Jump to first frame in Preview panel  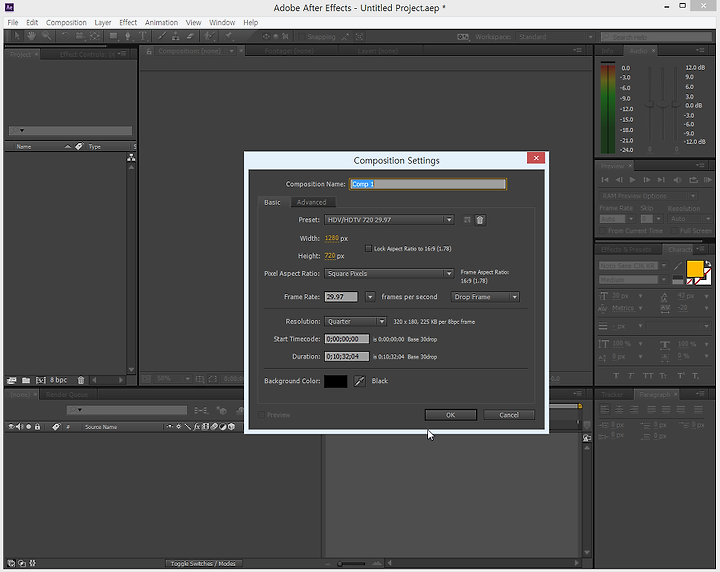pos(605,180)
